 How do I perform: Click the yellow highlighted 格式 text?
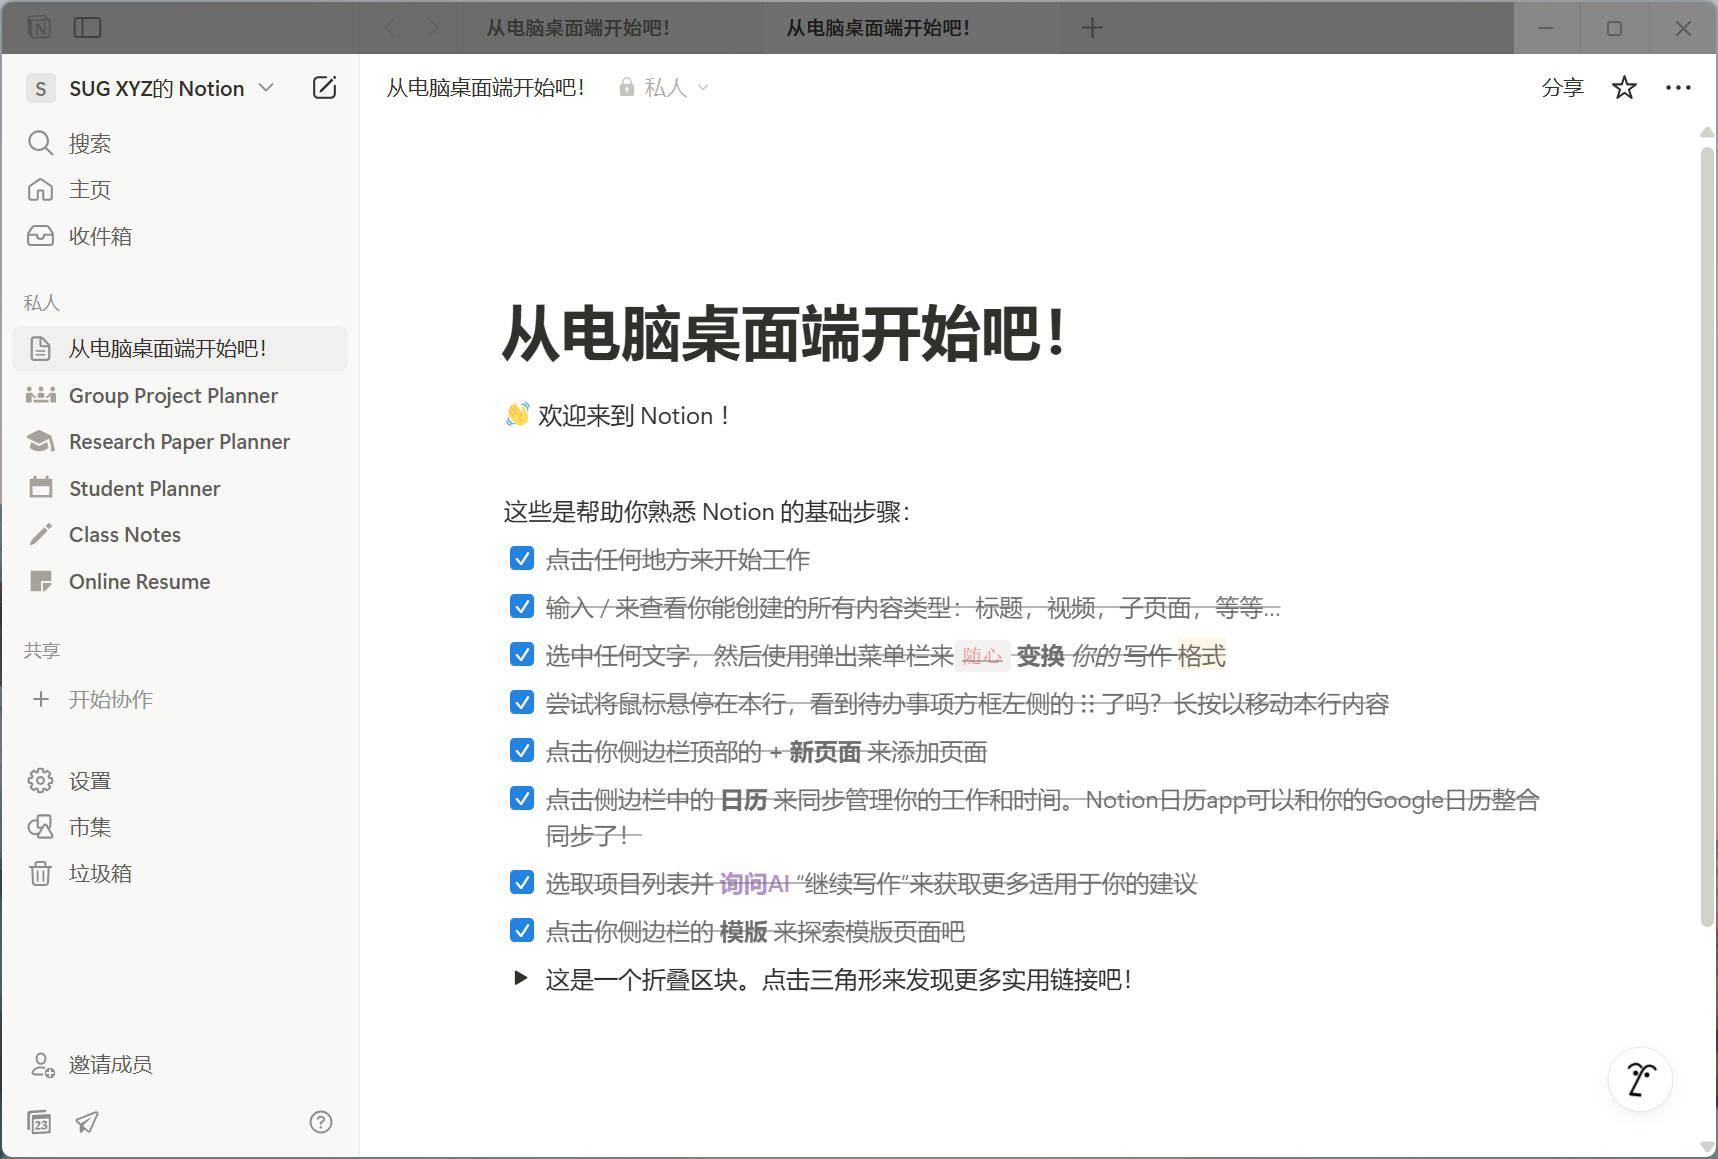(x=1201, y=656)
